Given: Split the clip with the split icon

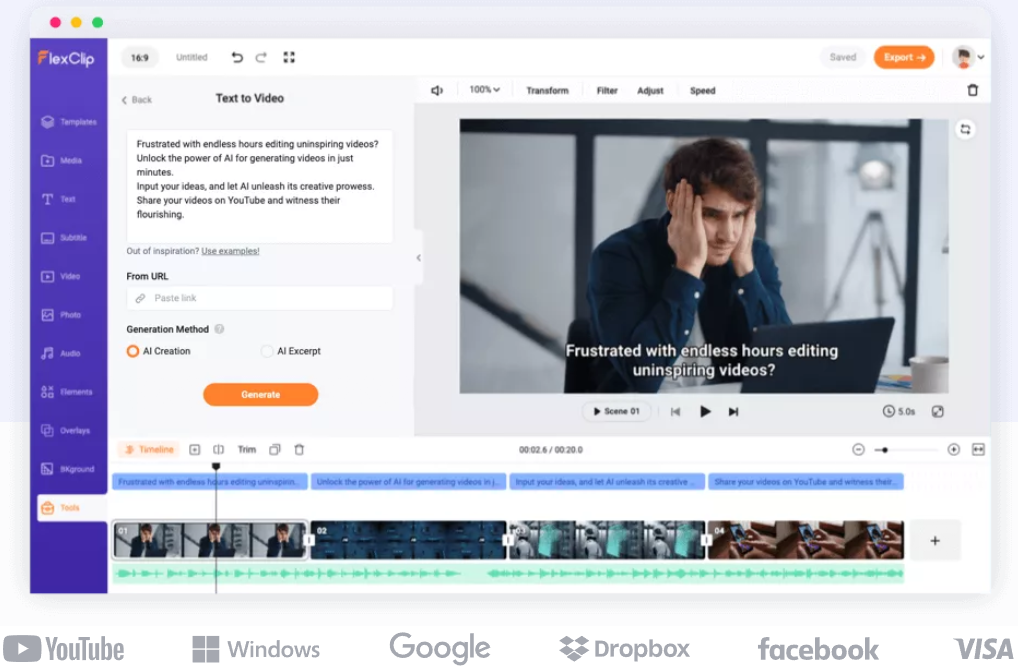Looking at the screenshot, I should point(219,449).
